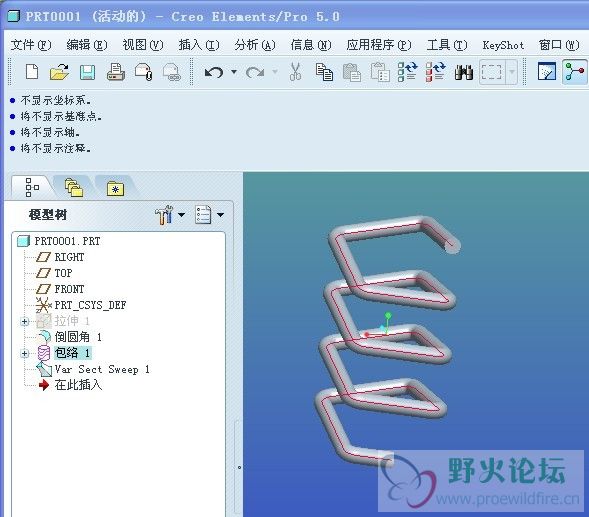Click the dashed selection box tool
Image resolution: width=589 pixels, height=517 pixels.
tap(491, 71)
